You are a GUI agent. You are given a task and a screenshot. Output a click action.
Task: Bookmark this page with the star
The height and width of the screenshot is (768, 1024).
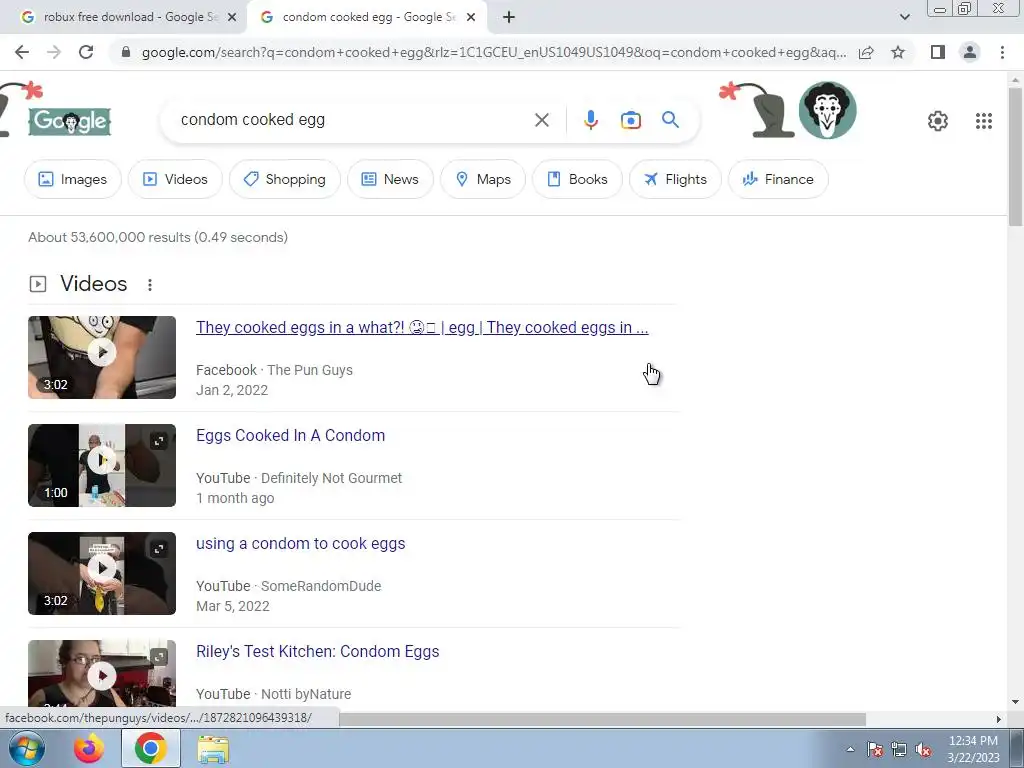coord(898,52)
